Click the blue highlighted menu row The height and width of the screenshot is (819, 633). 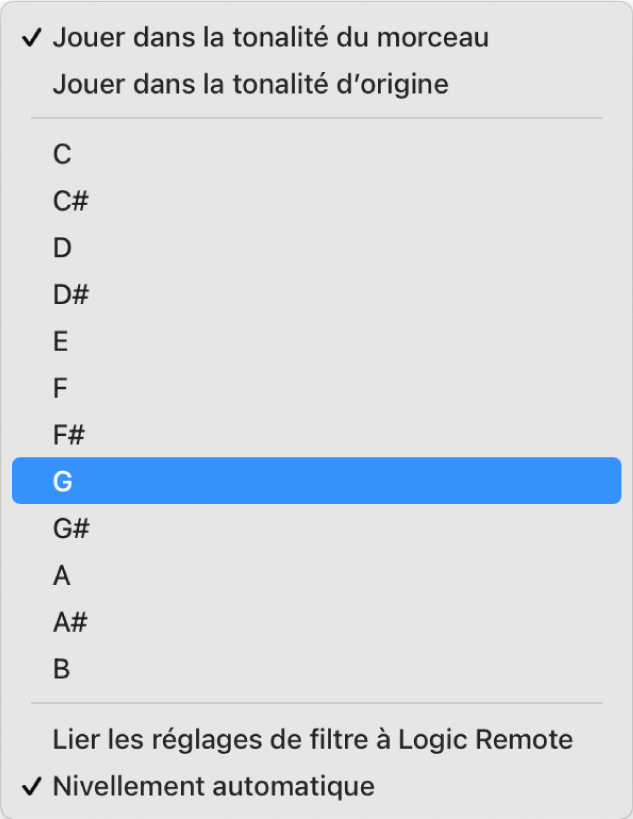click(316, 482)
